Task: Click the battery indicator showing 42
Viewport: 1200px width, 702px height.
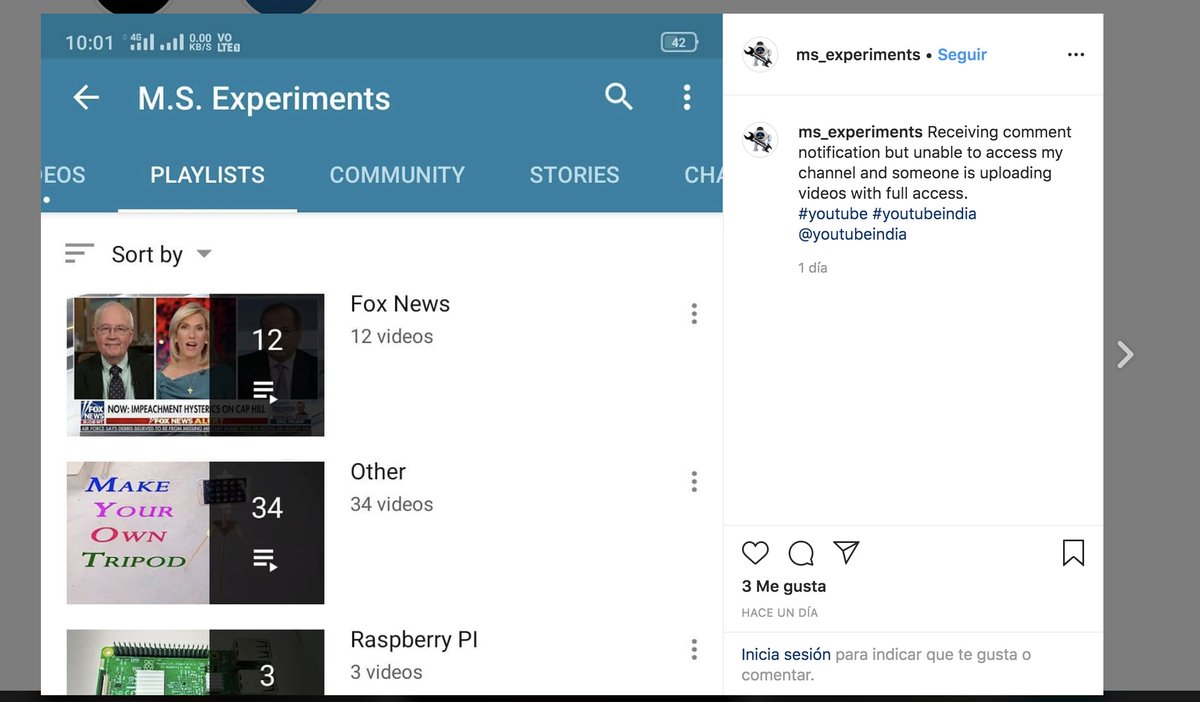Action: pyautogui.click(x=678, y=43)
